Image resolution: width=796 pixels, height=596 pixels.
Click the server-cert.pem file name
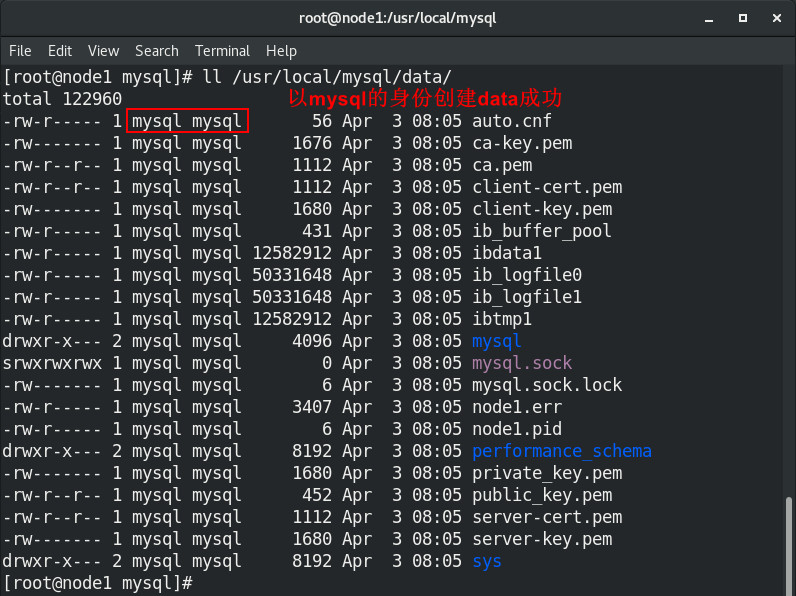[547, 517]
